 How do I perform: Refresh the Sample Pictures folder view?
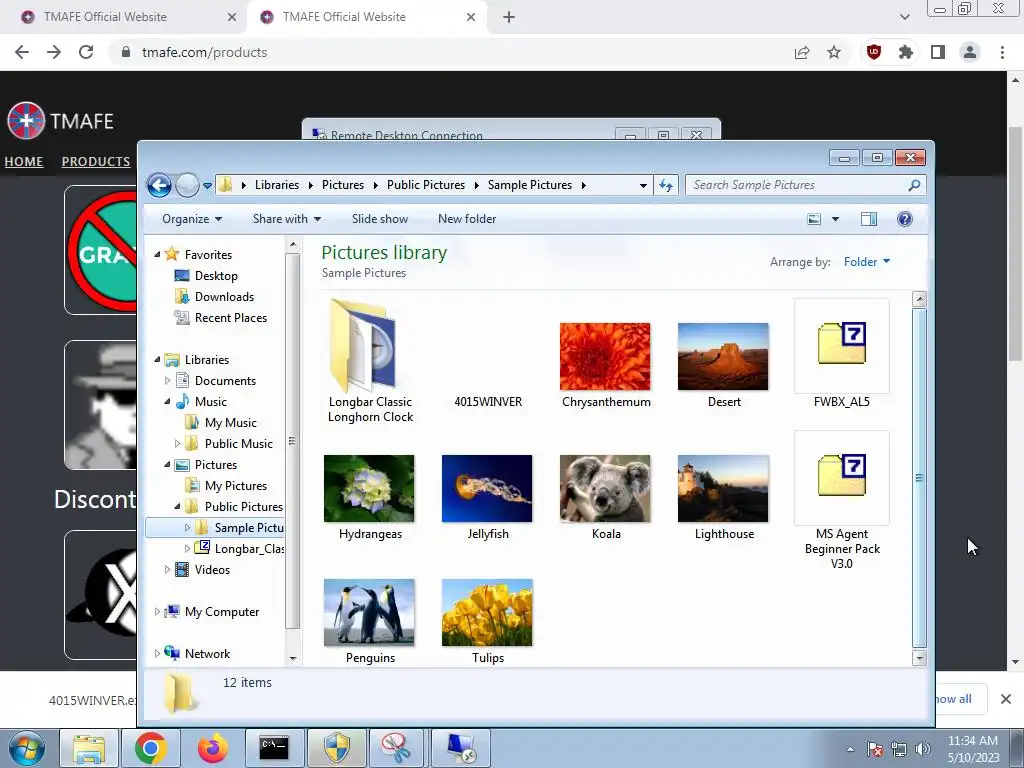[665, 185]
